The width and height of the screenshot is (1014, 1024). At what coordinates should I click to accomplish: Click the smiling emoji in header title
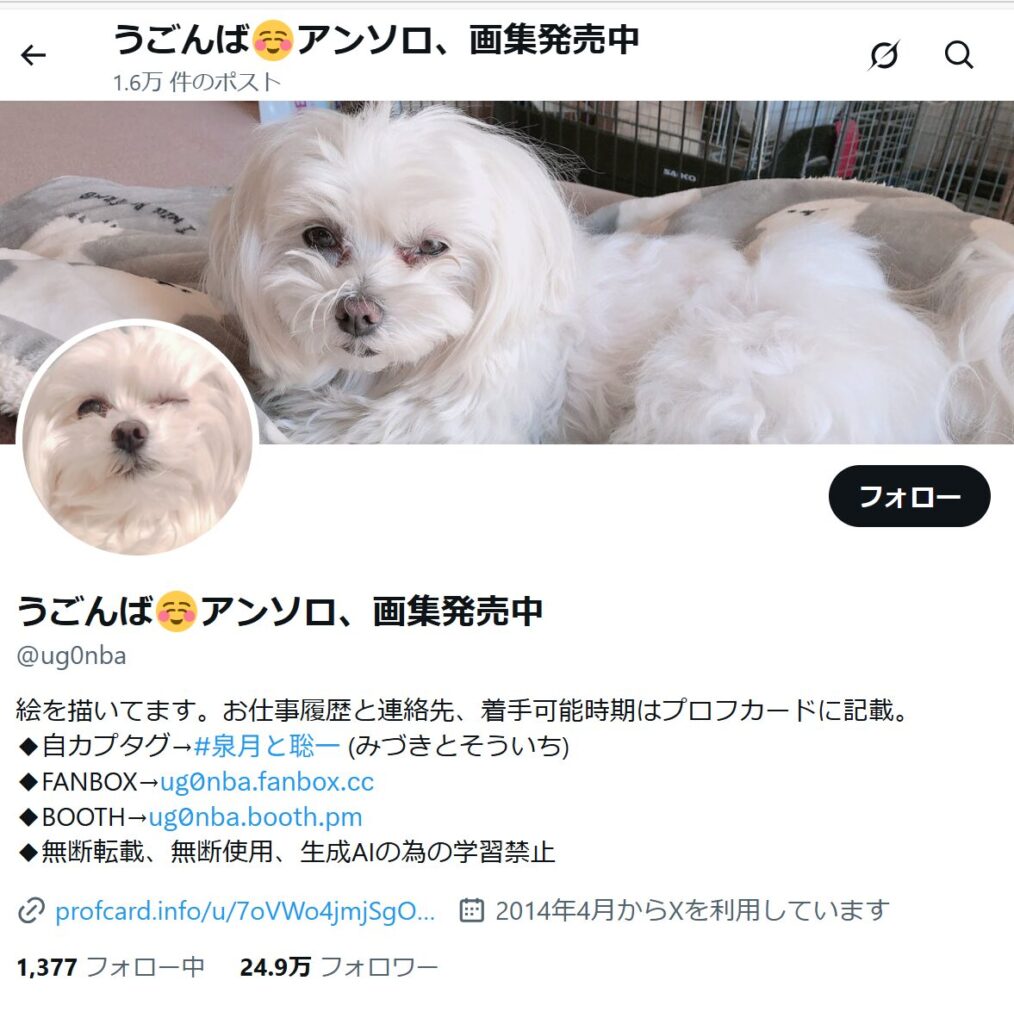(273, 40)
